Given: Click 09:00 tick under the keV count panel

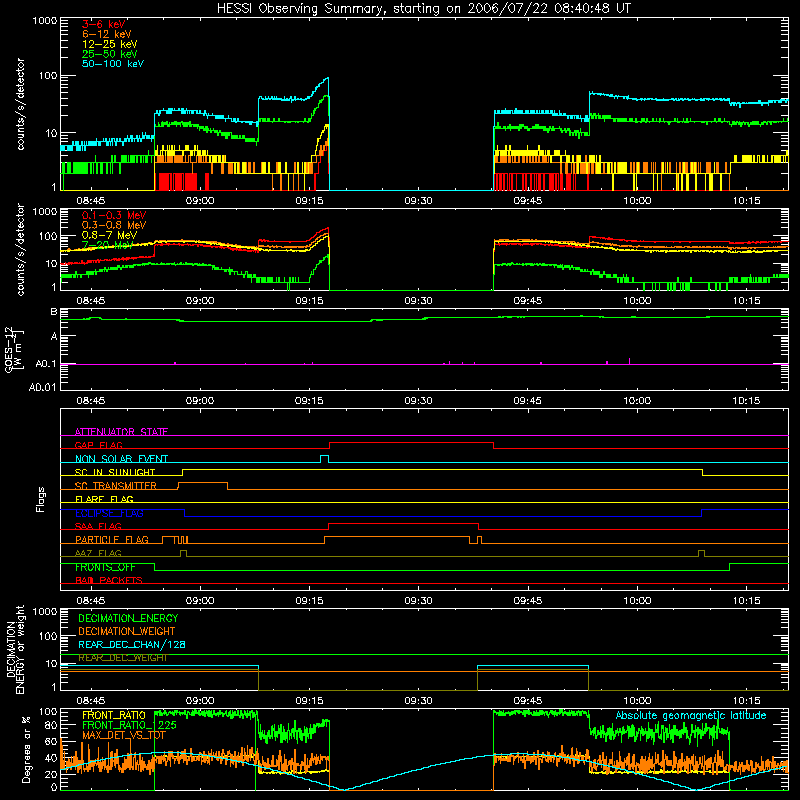Looking at the screenshot, I should tap(199, 201).
